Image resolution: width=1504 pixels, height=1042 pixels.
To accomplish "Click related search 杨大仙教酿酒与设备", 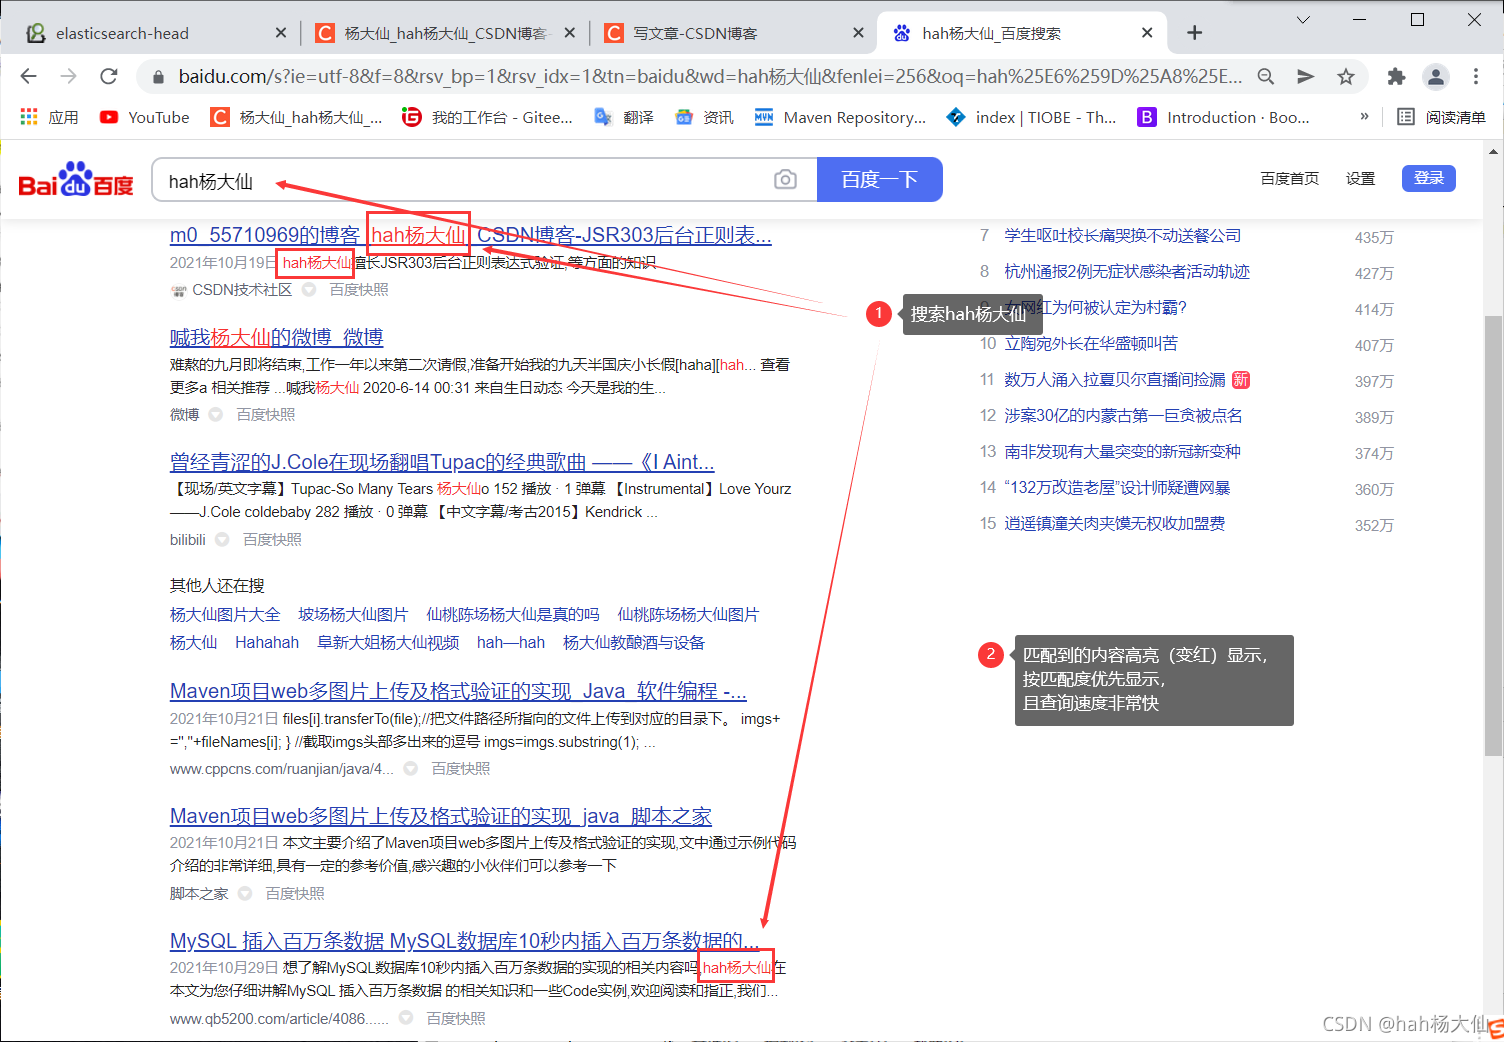I will (634, 642).
